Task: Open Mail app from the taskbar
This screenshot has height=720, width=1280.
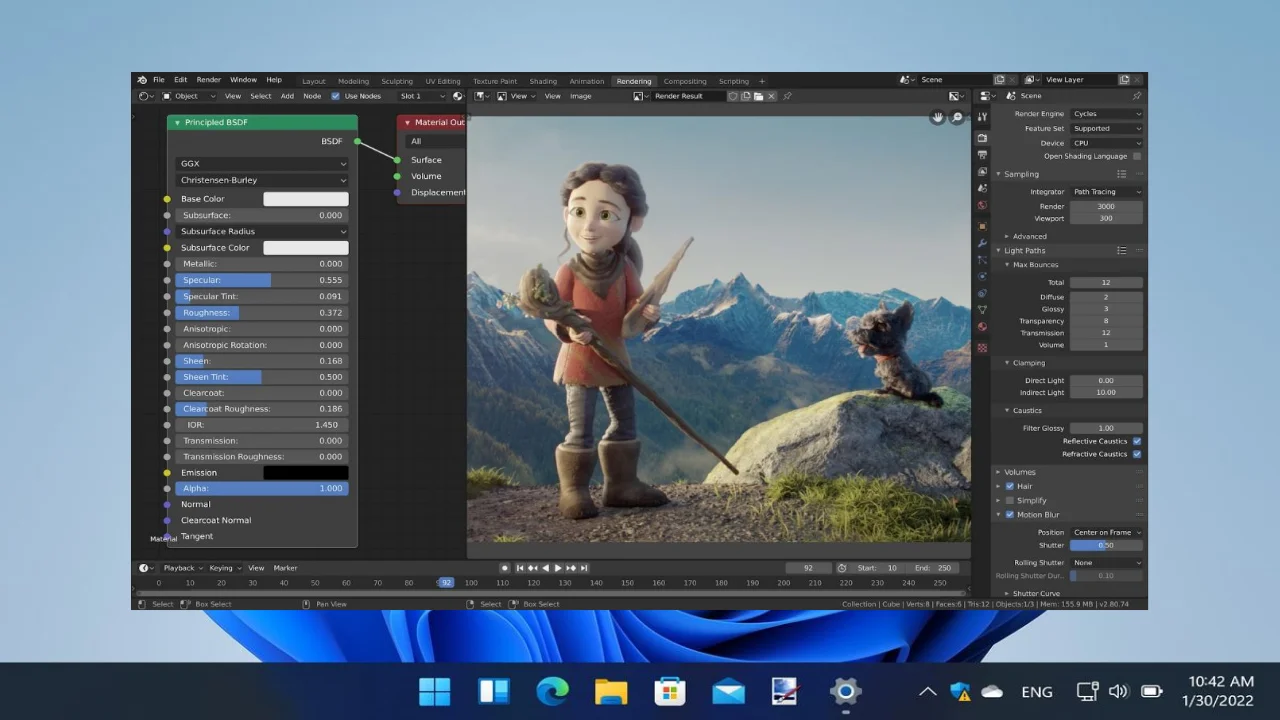Action: tap(728, 691)
